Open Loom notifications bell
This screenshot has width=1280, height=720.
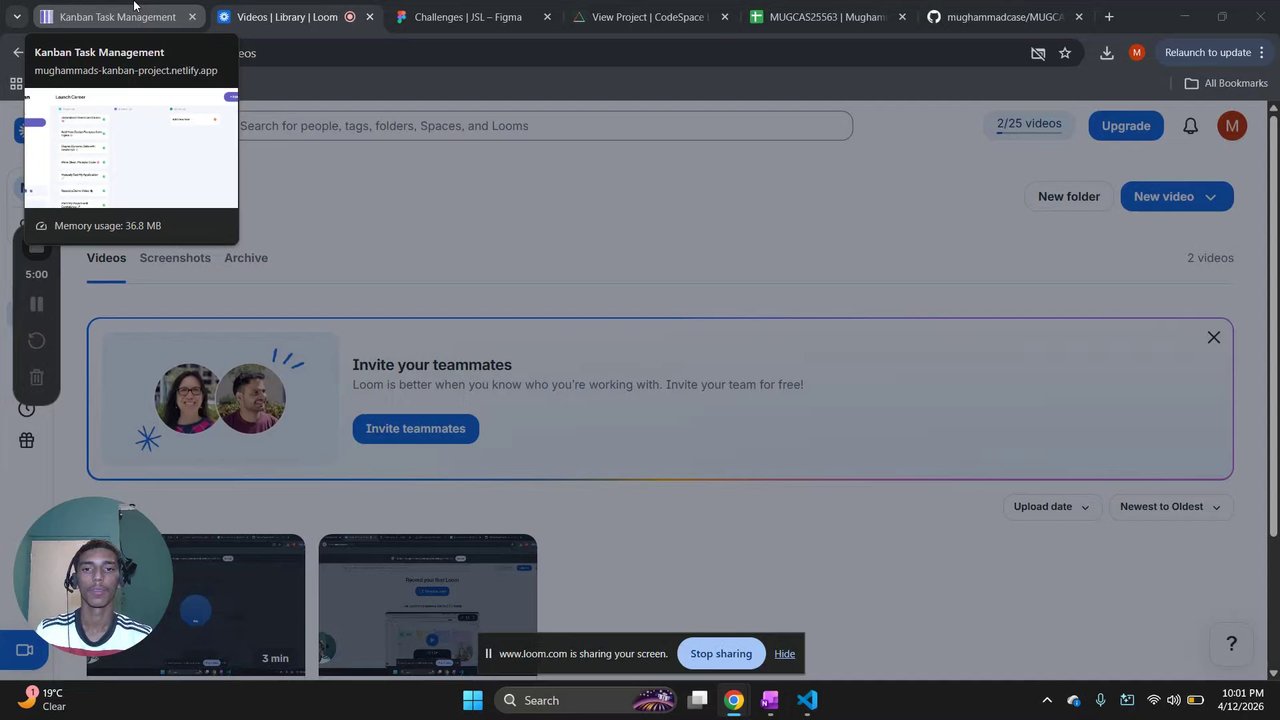point(1190,126)
